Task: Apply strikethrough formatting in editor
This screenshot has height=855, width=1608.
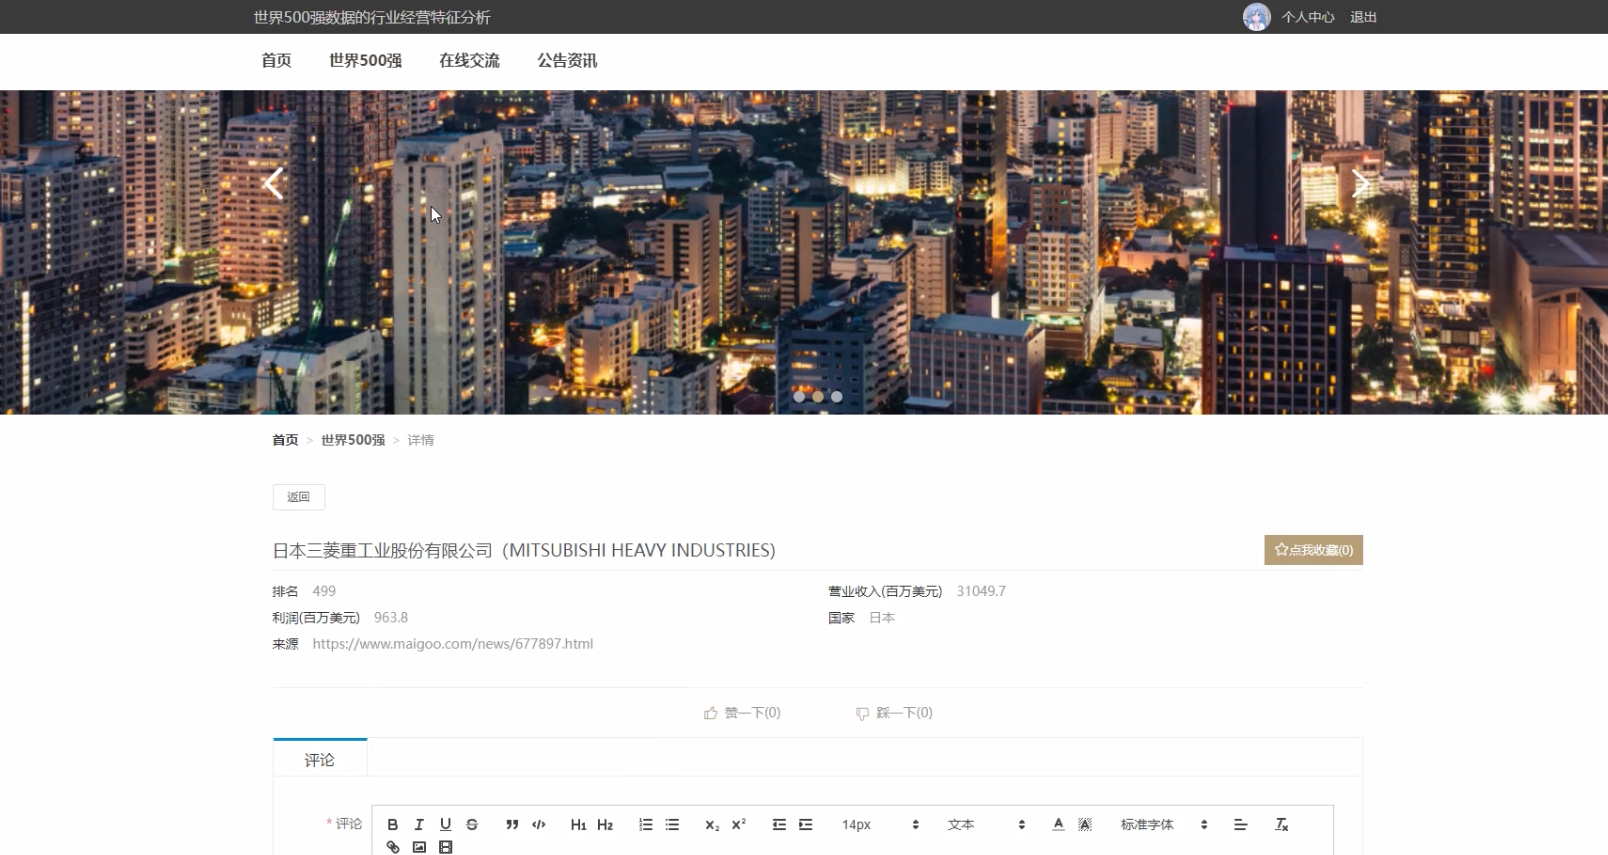Action: 472,825
